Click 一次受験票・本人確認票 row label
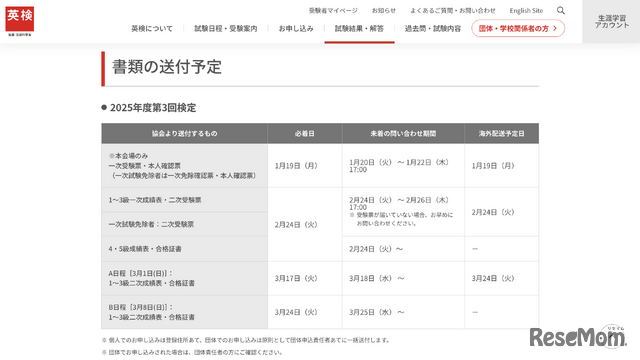Image resolution: width=640 pixels, height=360 pixels. click(x=144, y=166)
